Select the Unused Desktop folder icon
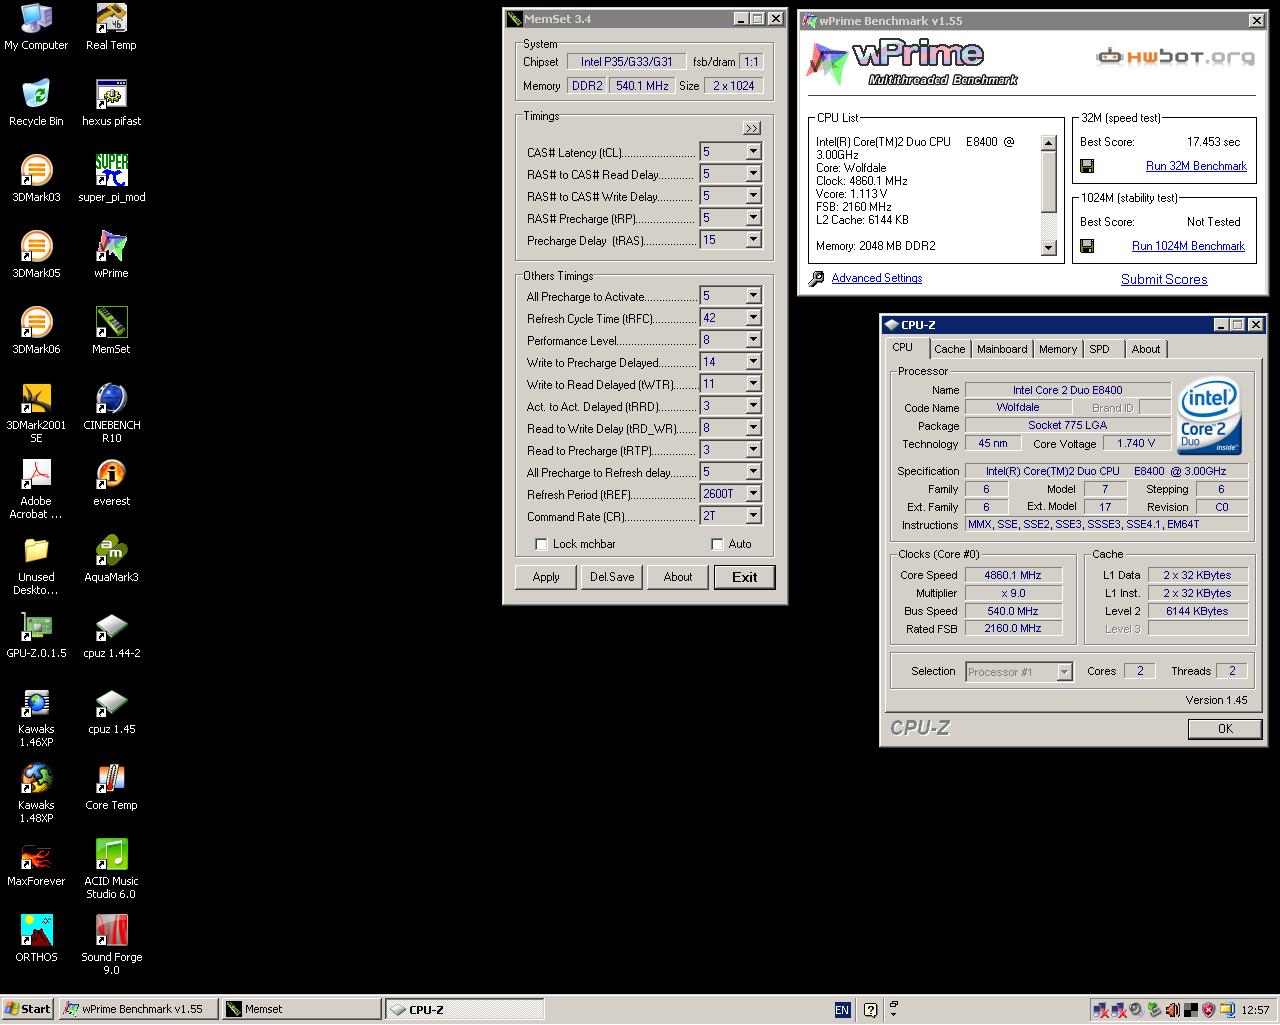This screenshot has height=1025, width=1280. coord(36,566)
